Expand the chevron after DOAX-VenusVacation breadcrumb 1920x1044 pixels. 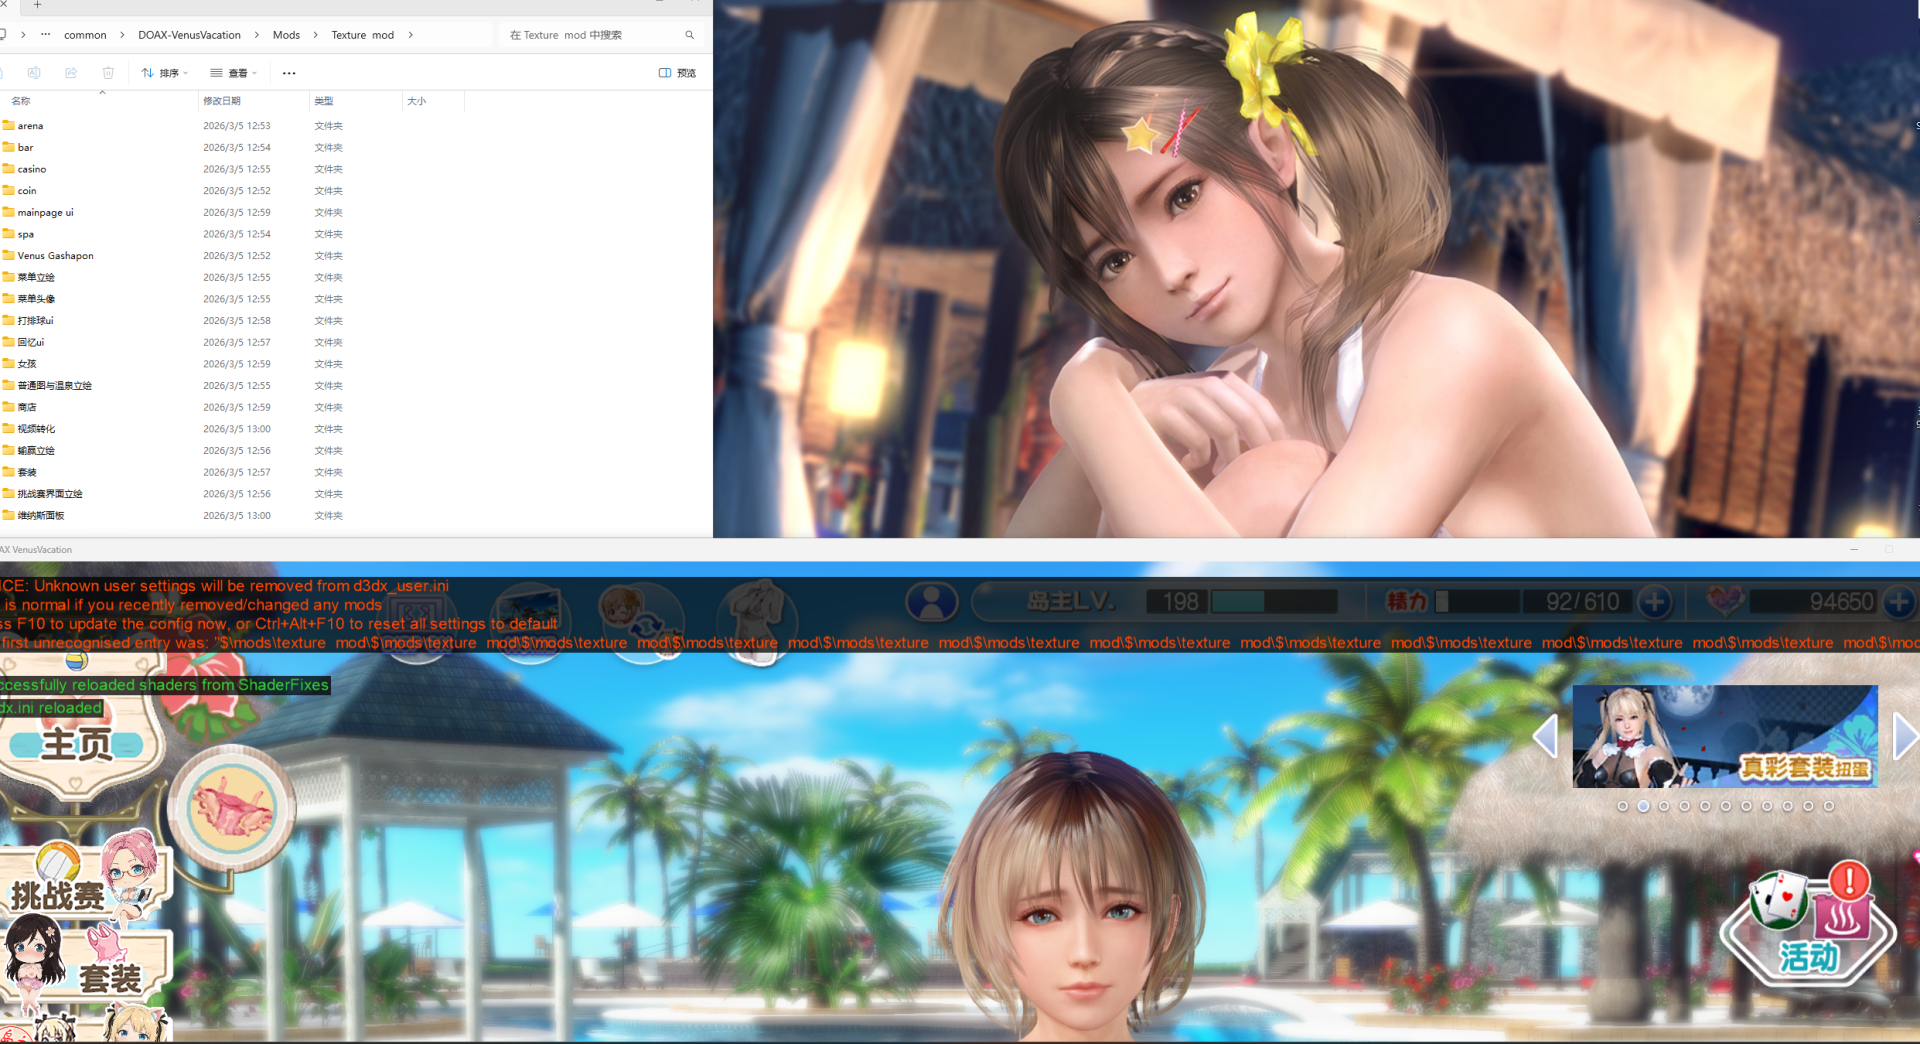[x=256, y=35]
